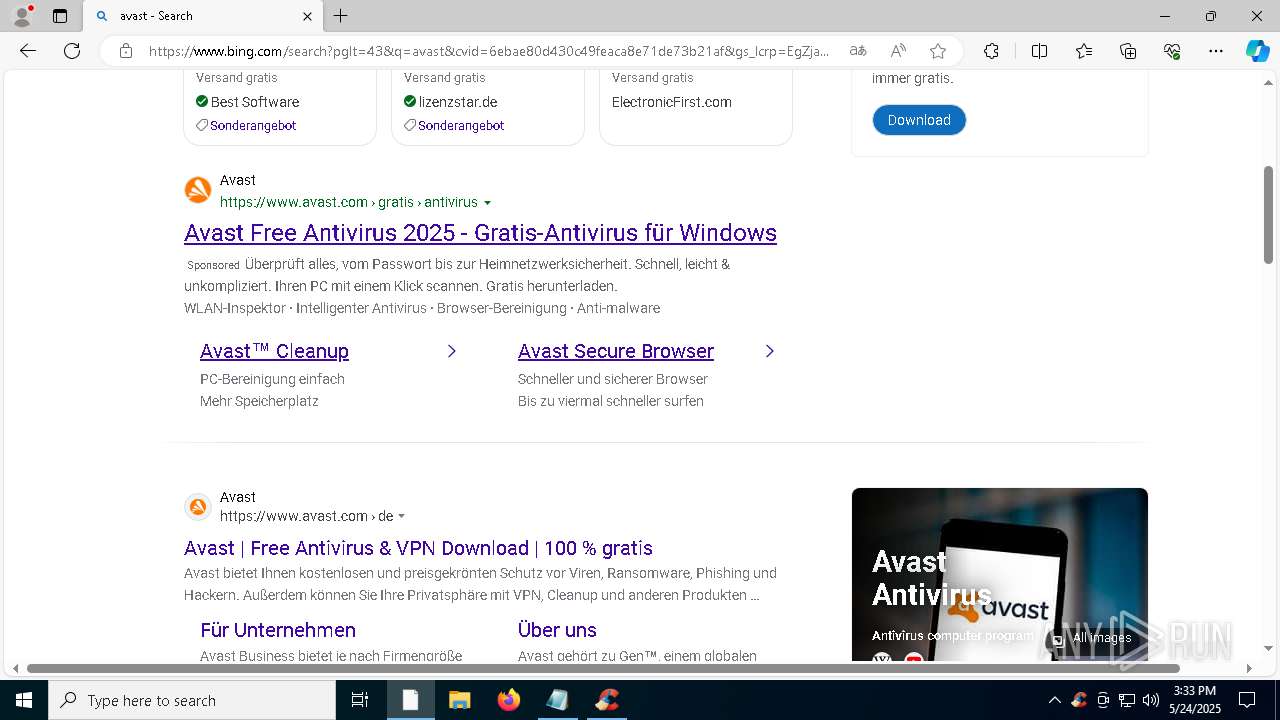Open the browser profile icon
1280x720 pixels.
point(21,15)
